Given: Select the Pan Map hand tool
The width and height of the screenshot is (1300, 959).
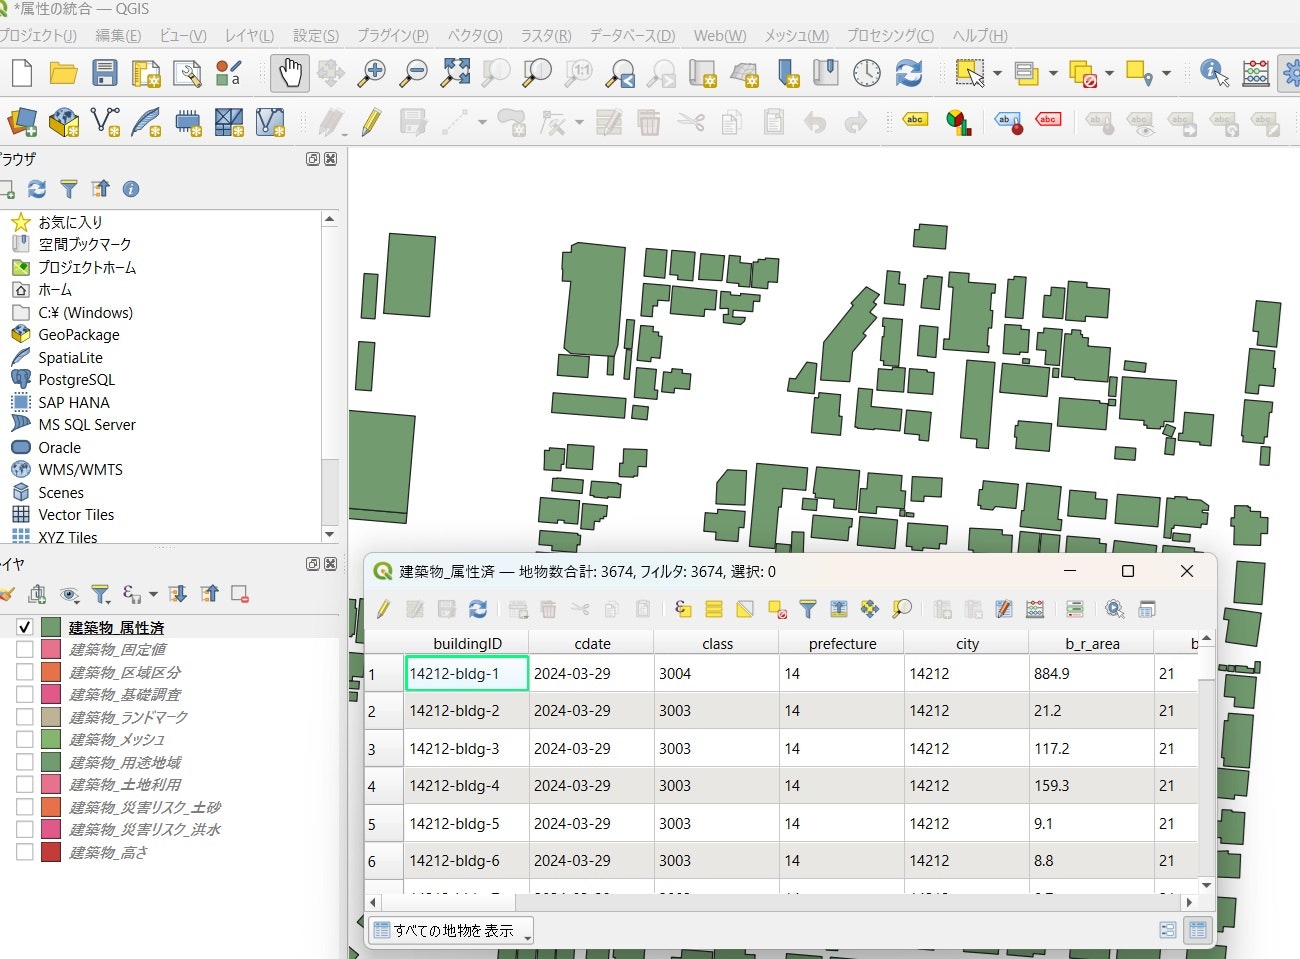Looking at the screenshot, I should (290, 73).
